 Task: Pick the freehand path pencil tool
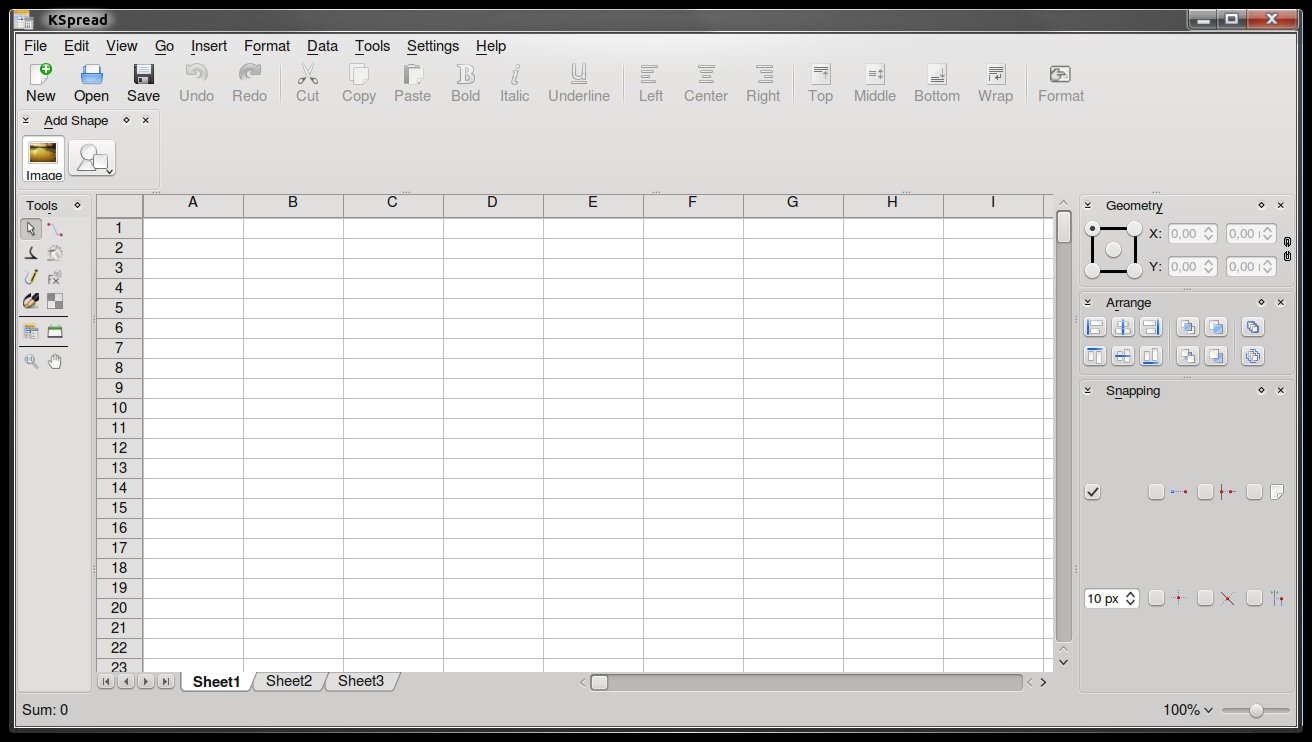(x=31, y=277)
